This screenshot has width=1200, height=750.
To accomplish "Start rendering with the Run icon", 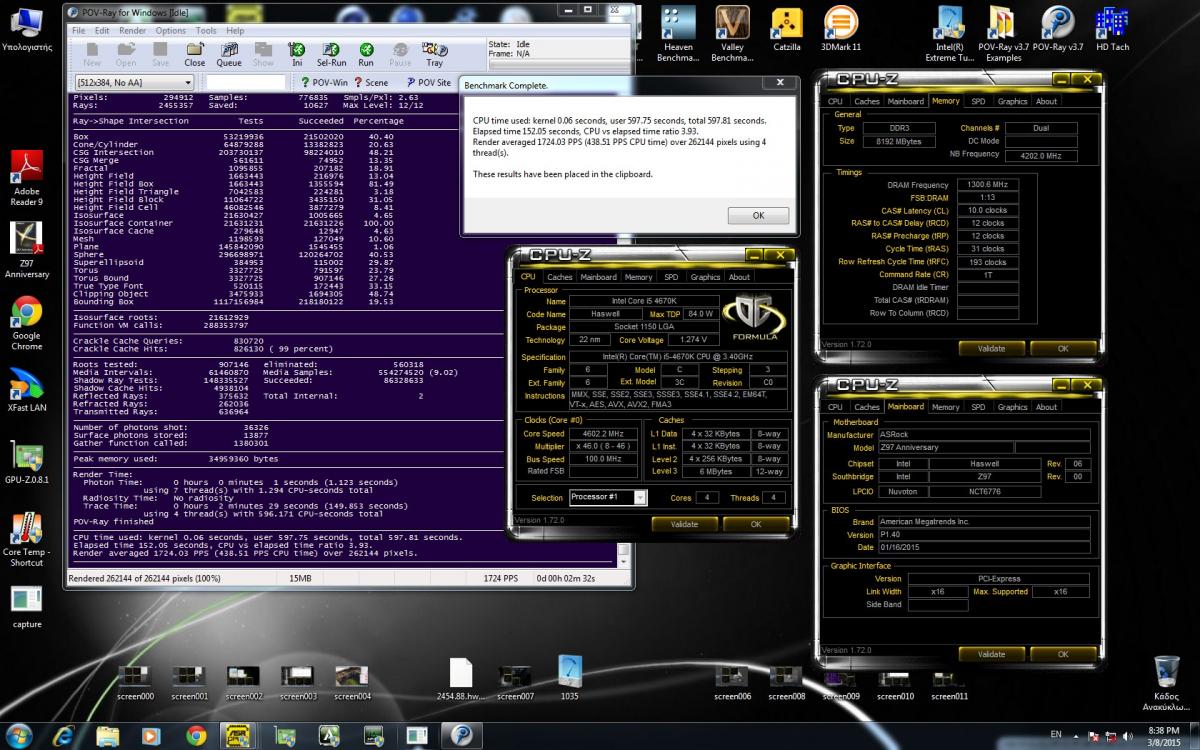I will (366, 54).
